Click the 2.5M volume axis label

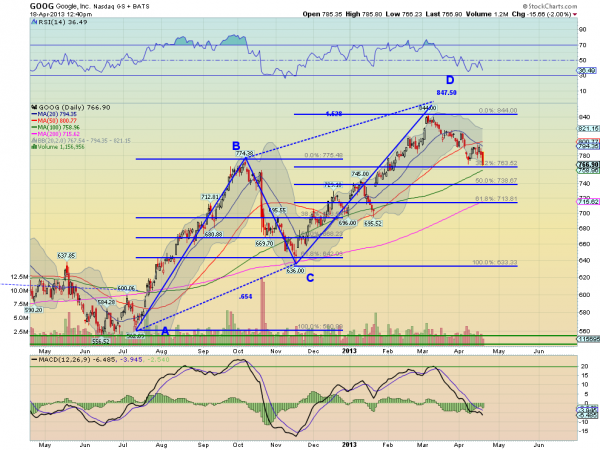pos(21,332)
